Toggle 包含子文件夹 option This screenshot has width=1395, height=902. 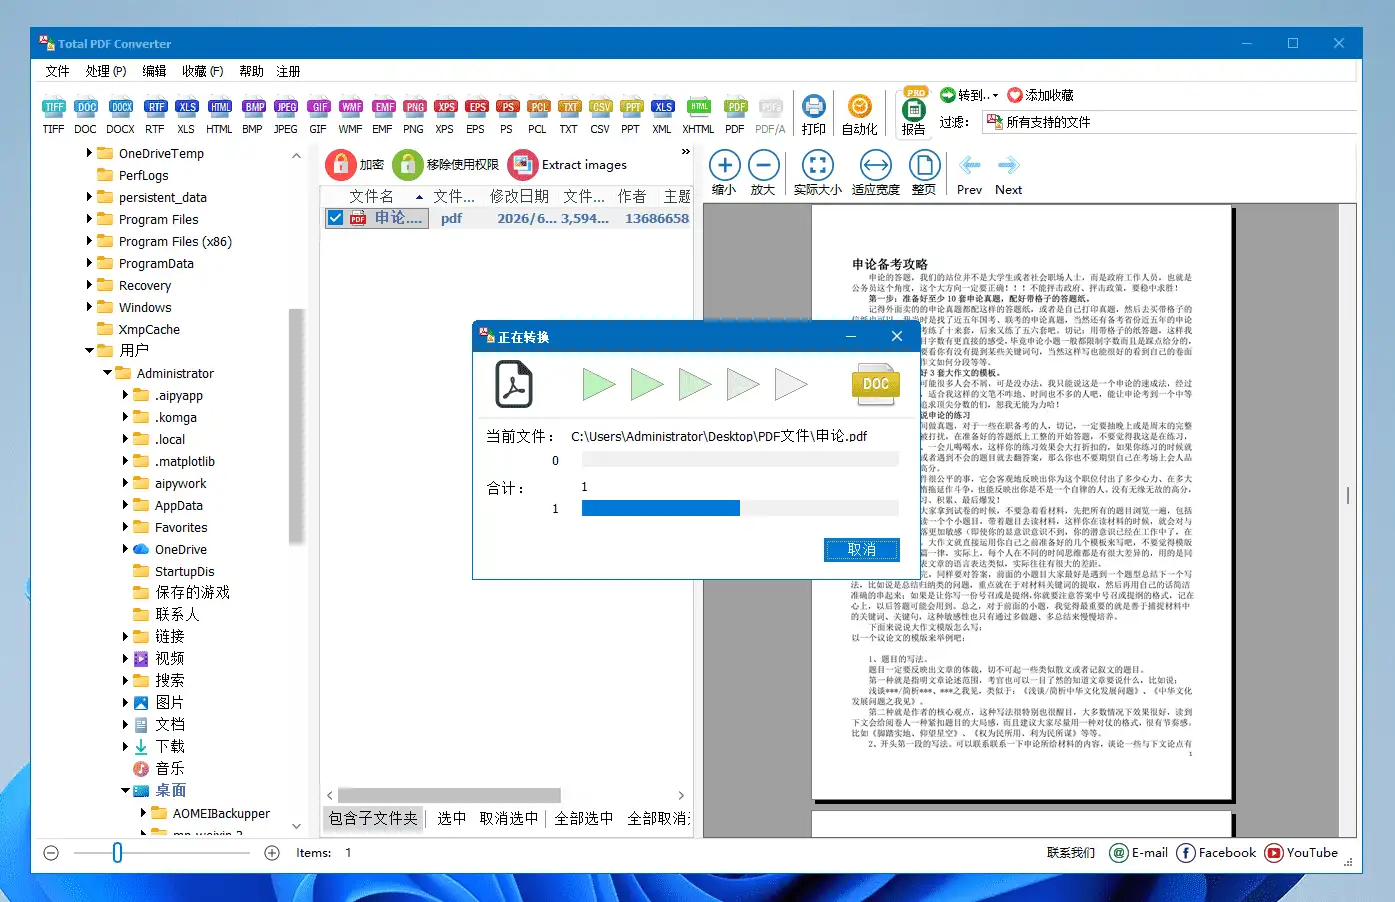(x=373, y=818)
